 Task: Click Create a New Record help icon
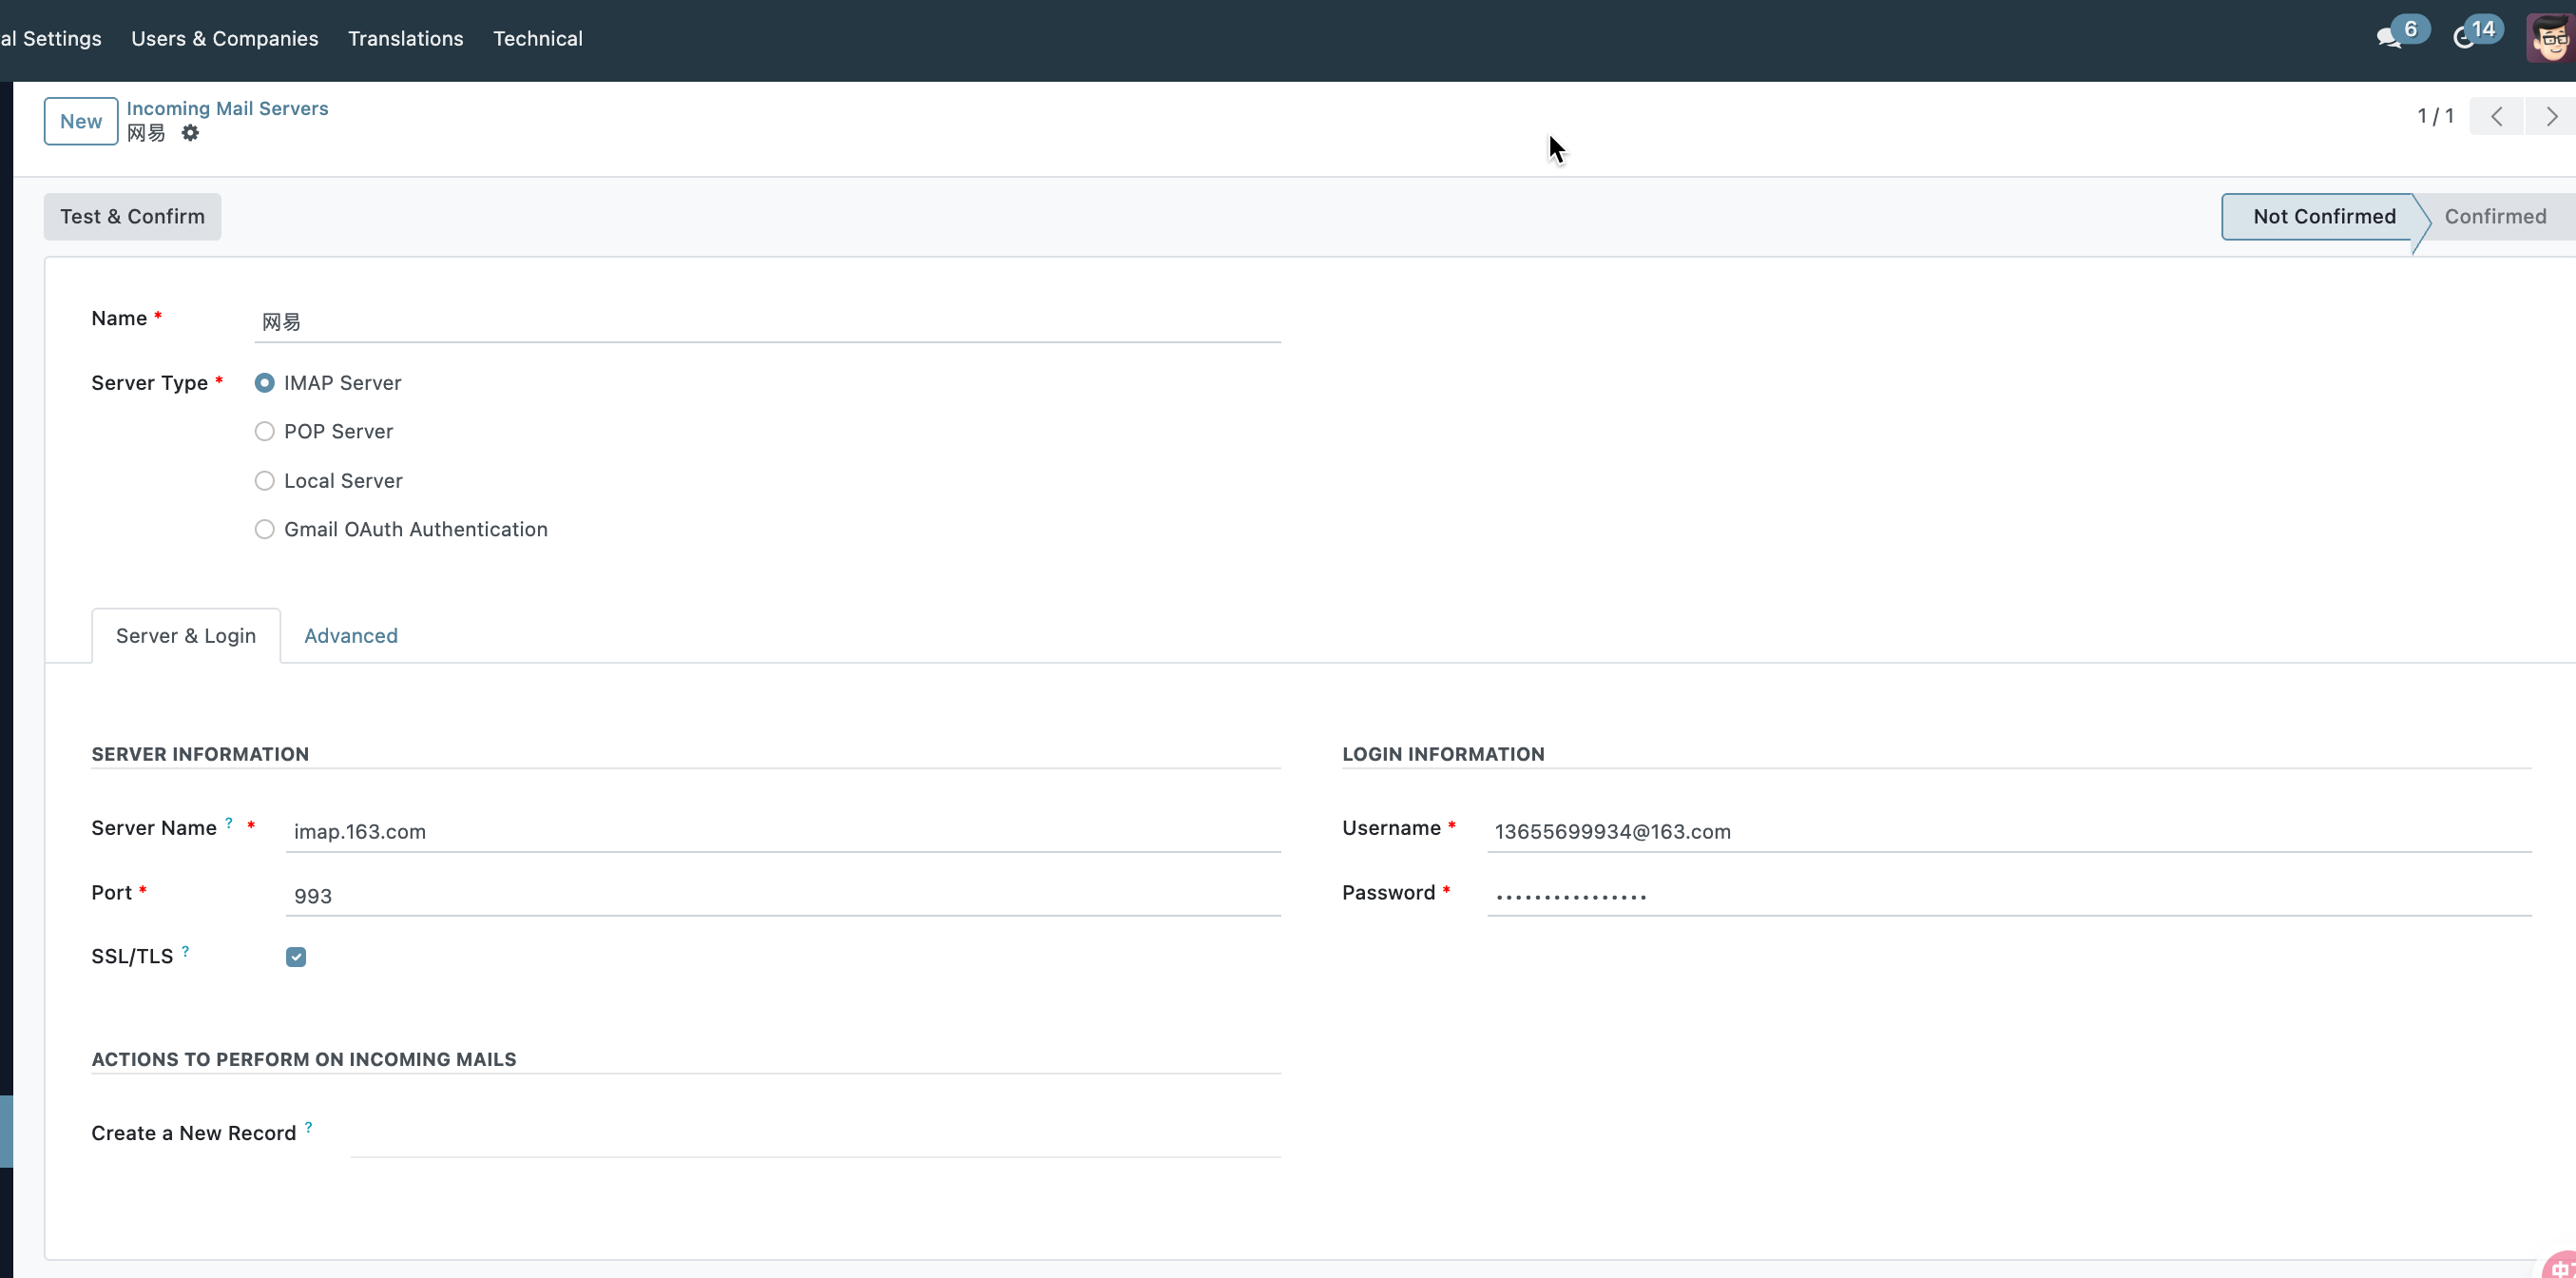point(308,1127)
